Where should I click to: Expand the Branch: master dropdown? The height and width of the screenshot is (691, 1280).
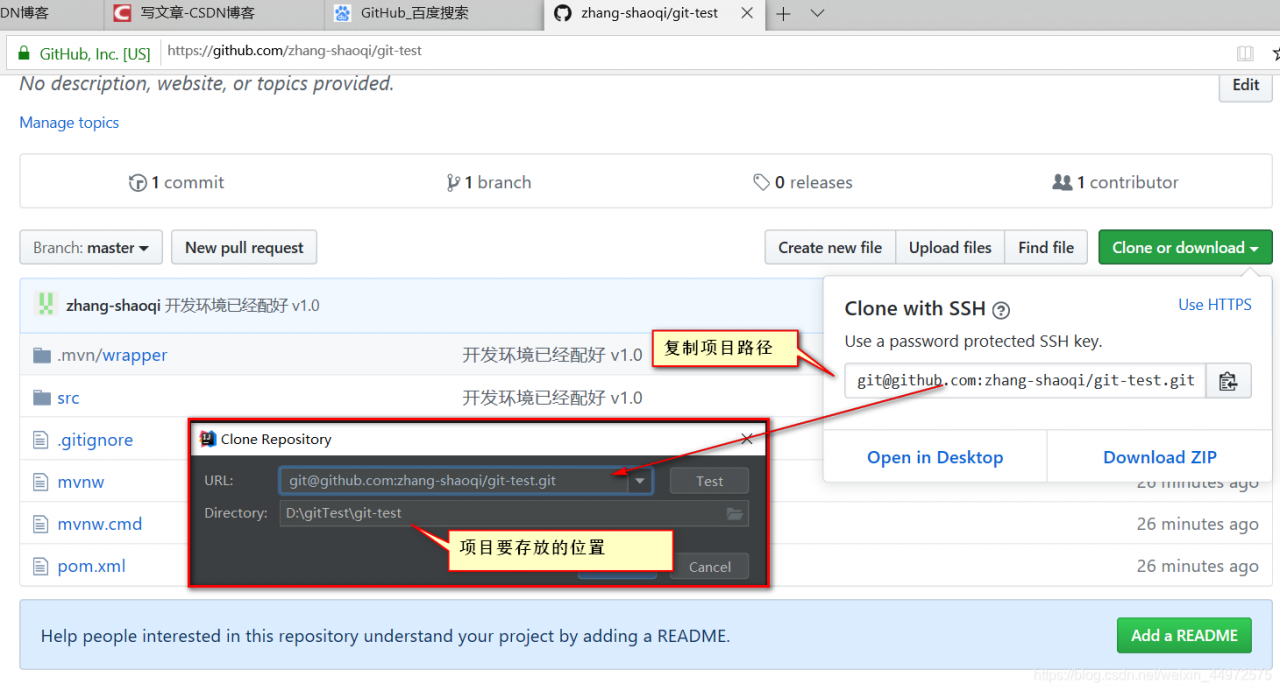pyautogui.click(x=91, y=248)
